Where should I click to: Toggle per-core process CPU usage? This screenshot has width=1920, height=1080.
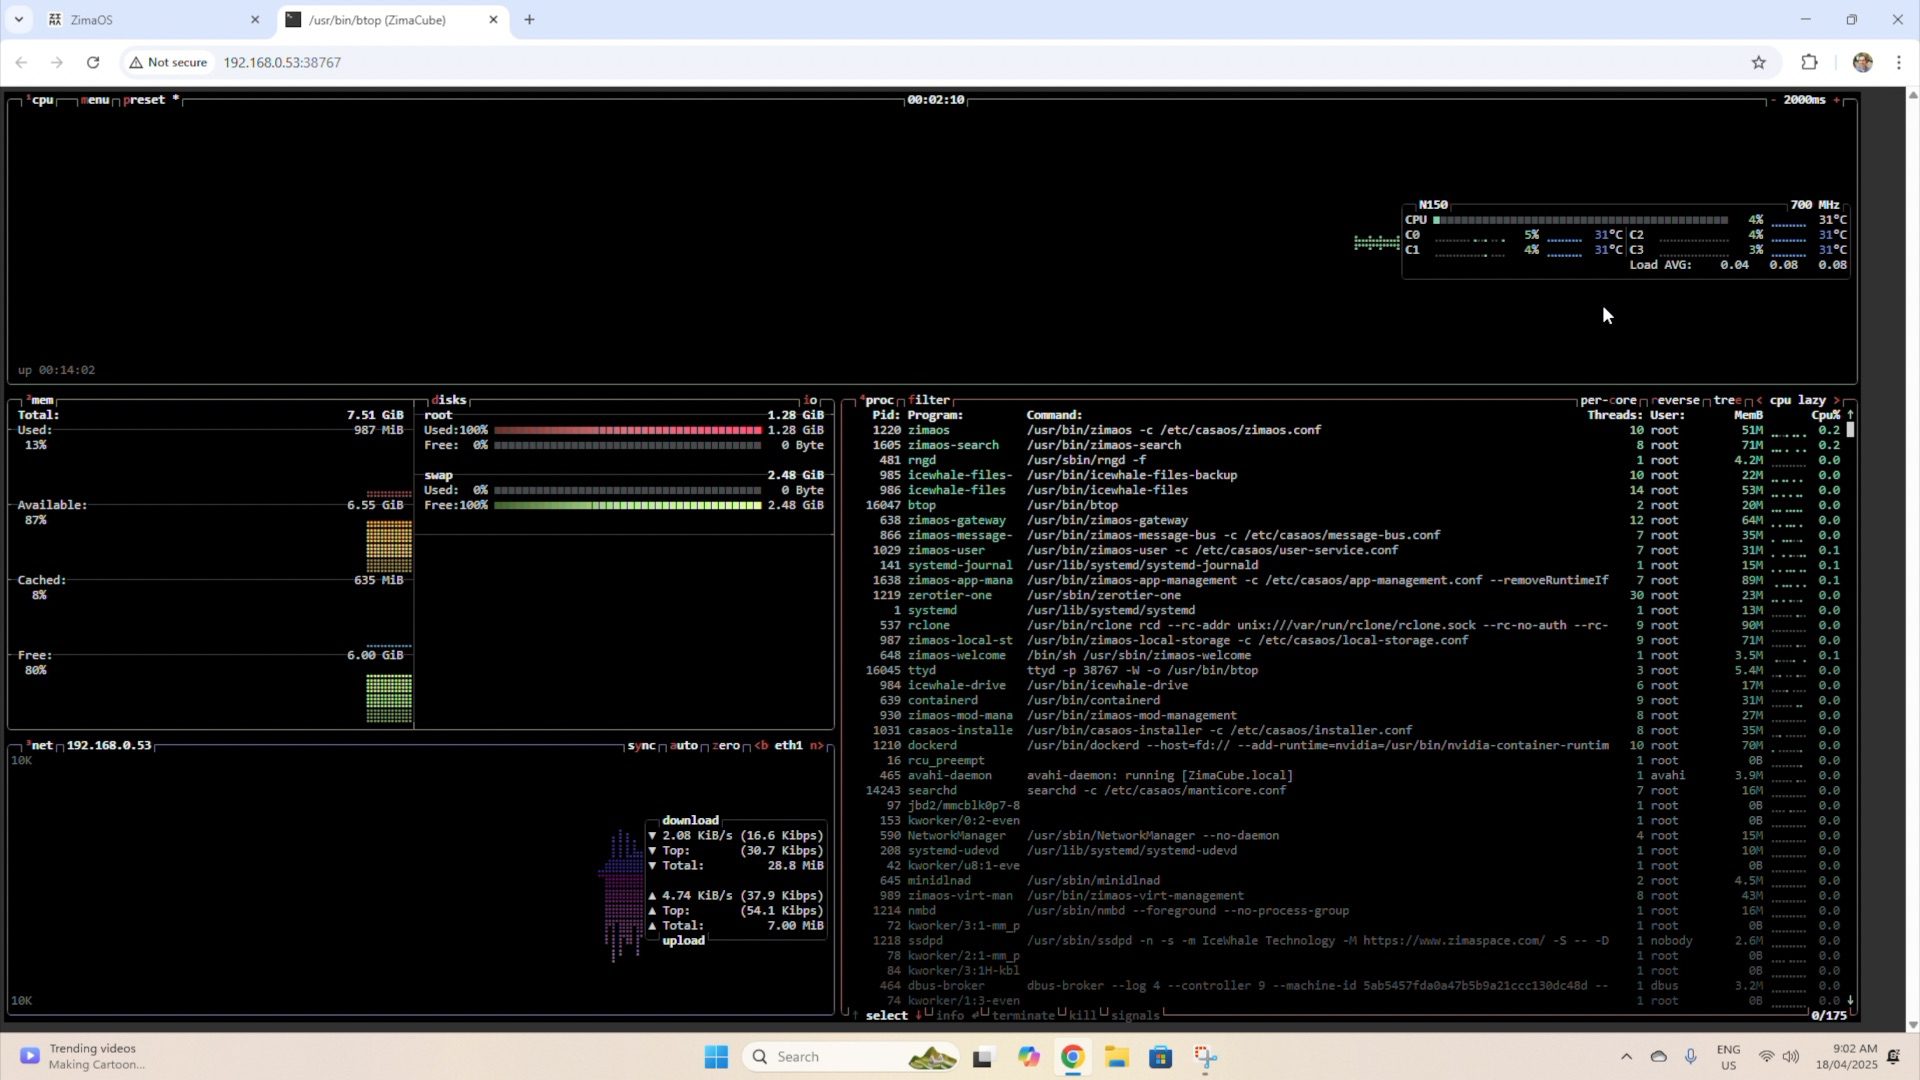coord(1608,400)
